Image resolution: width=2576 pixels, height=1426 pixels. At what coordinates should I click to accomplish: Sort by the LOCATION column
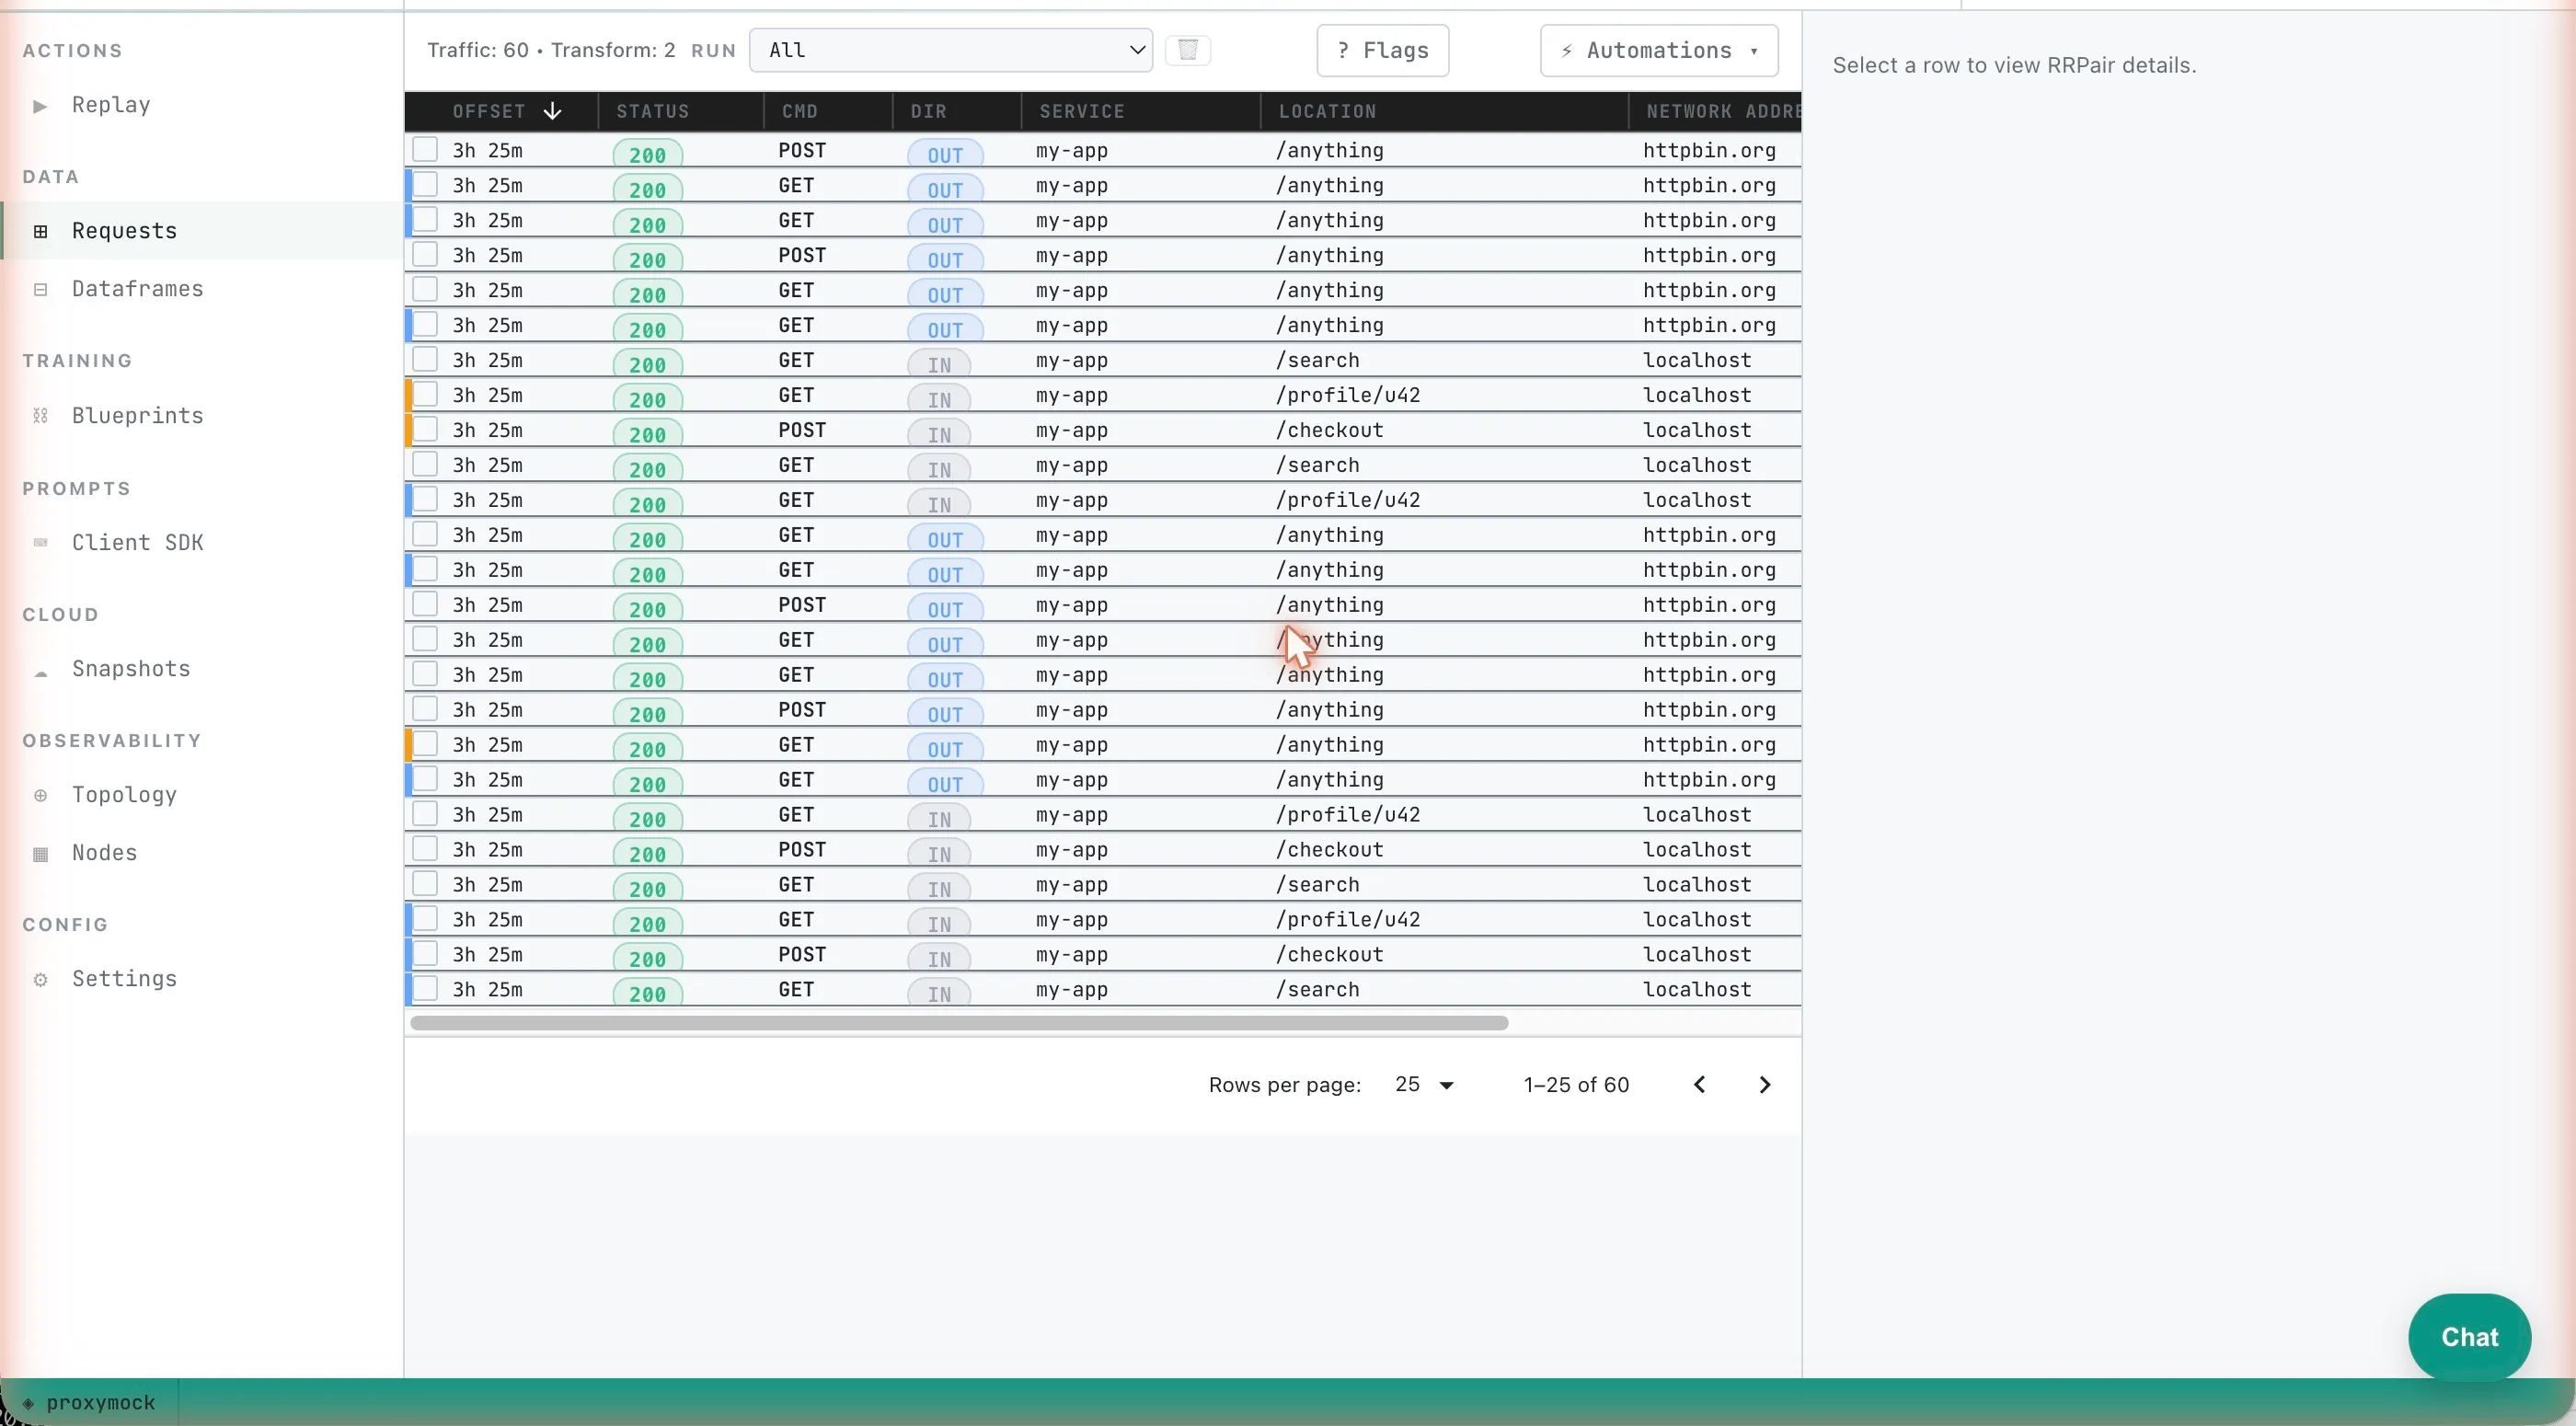point(1327,111)
